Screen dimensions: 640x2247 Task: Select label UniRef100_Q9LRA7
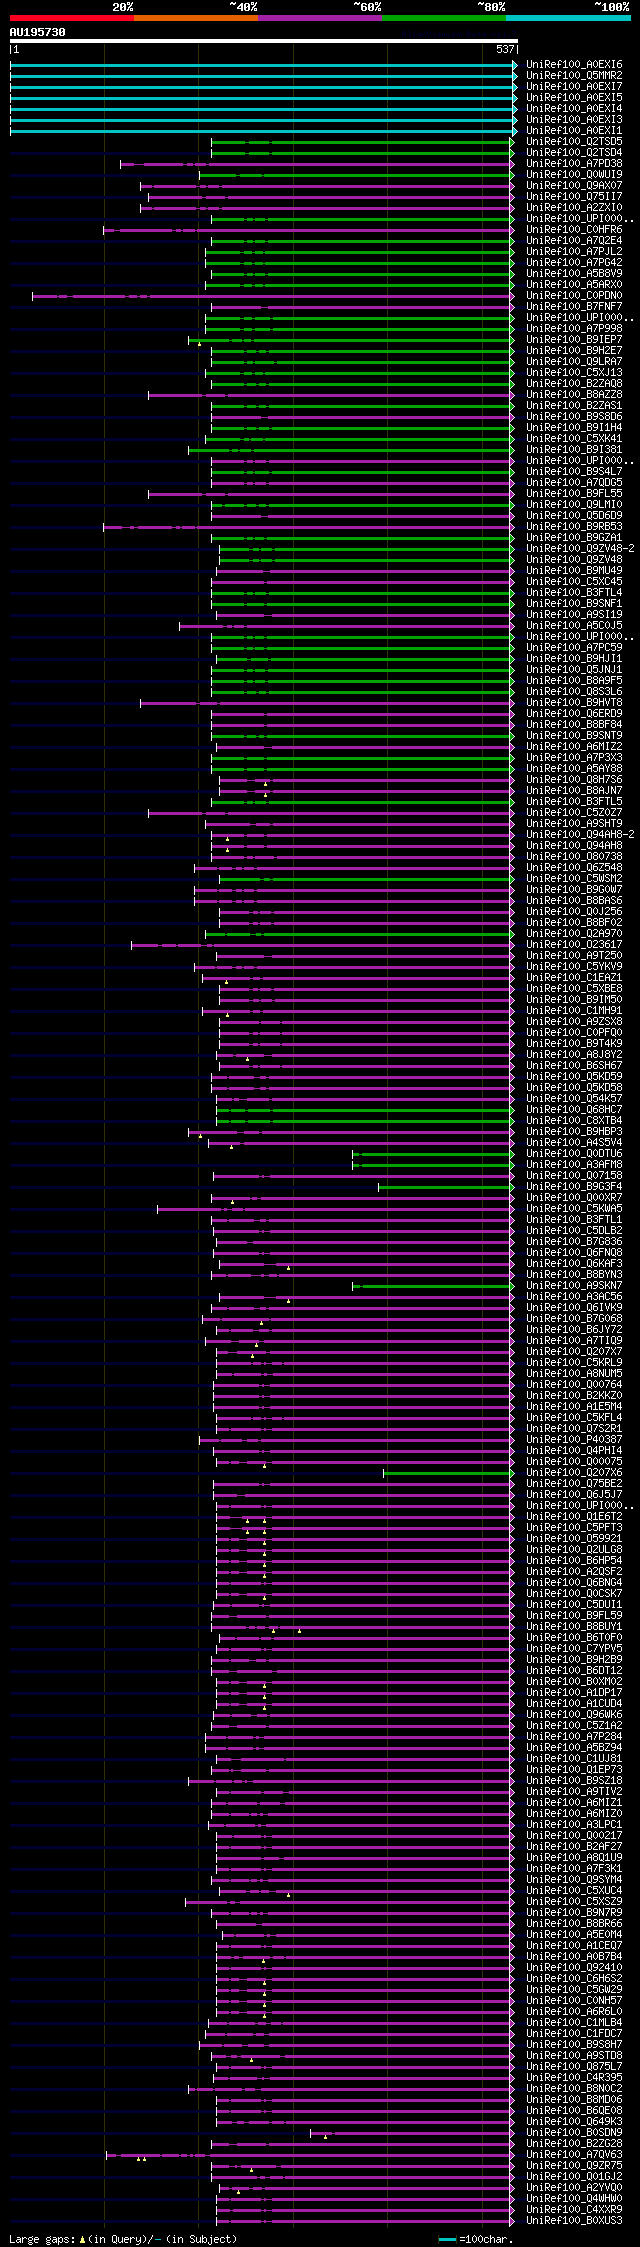[574, 362]
